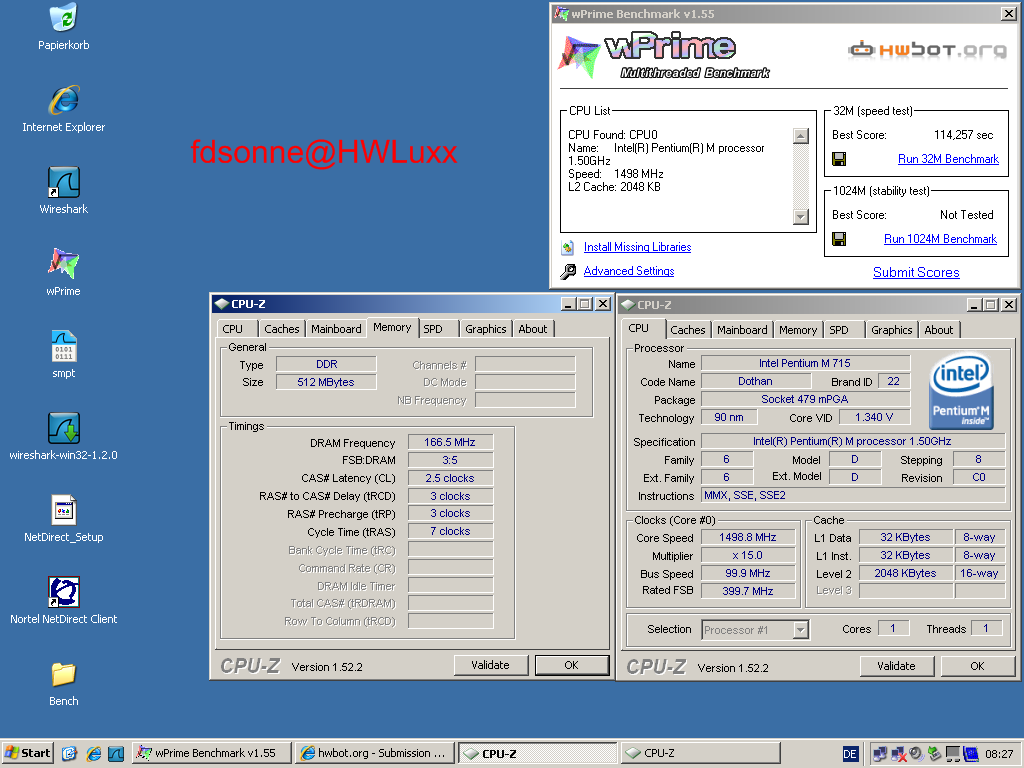Click the CPU List scroll down arrow
The image size is (1024, 768).
point(801,217)
